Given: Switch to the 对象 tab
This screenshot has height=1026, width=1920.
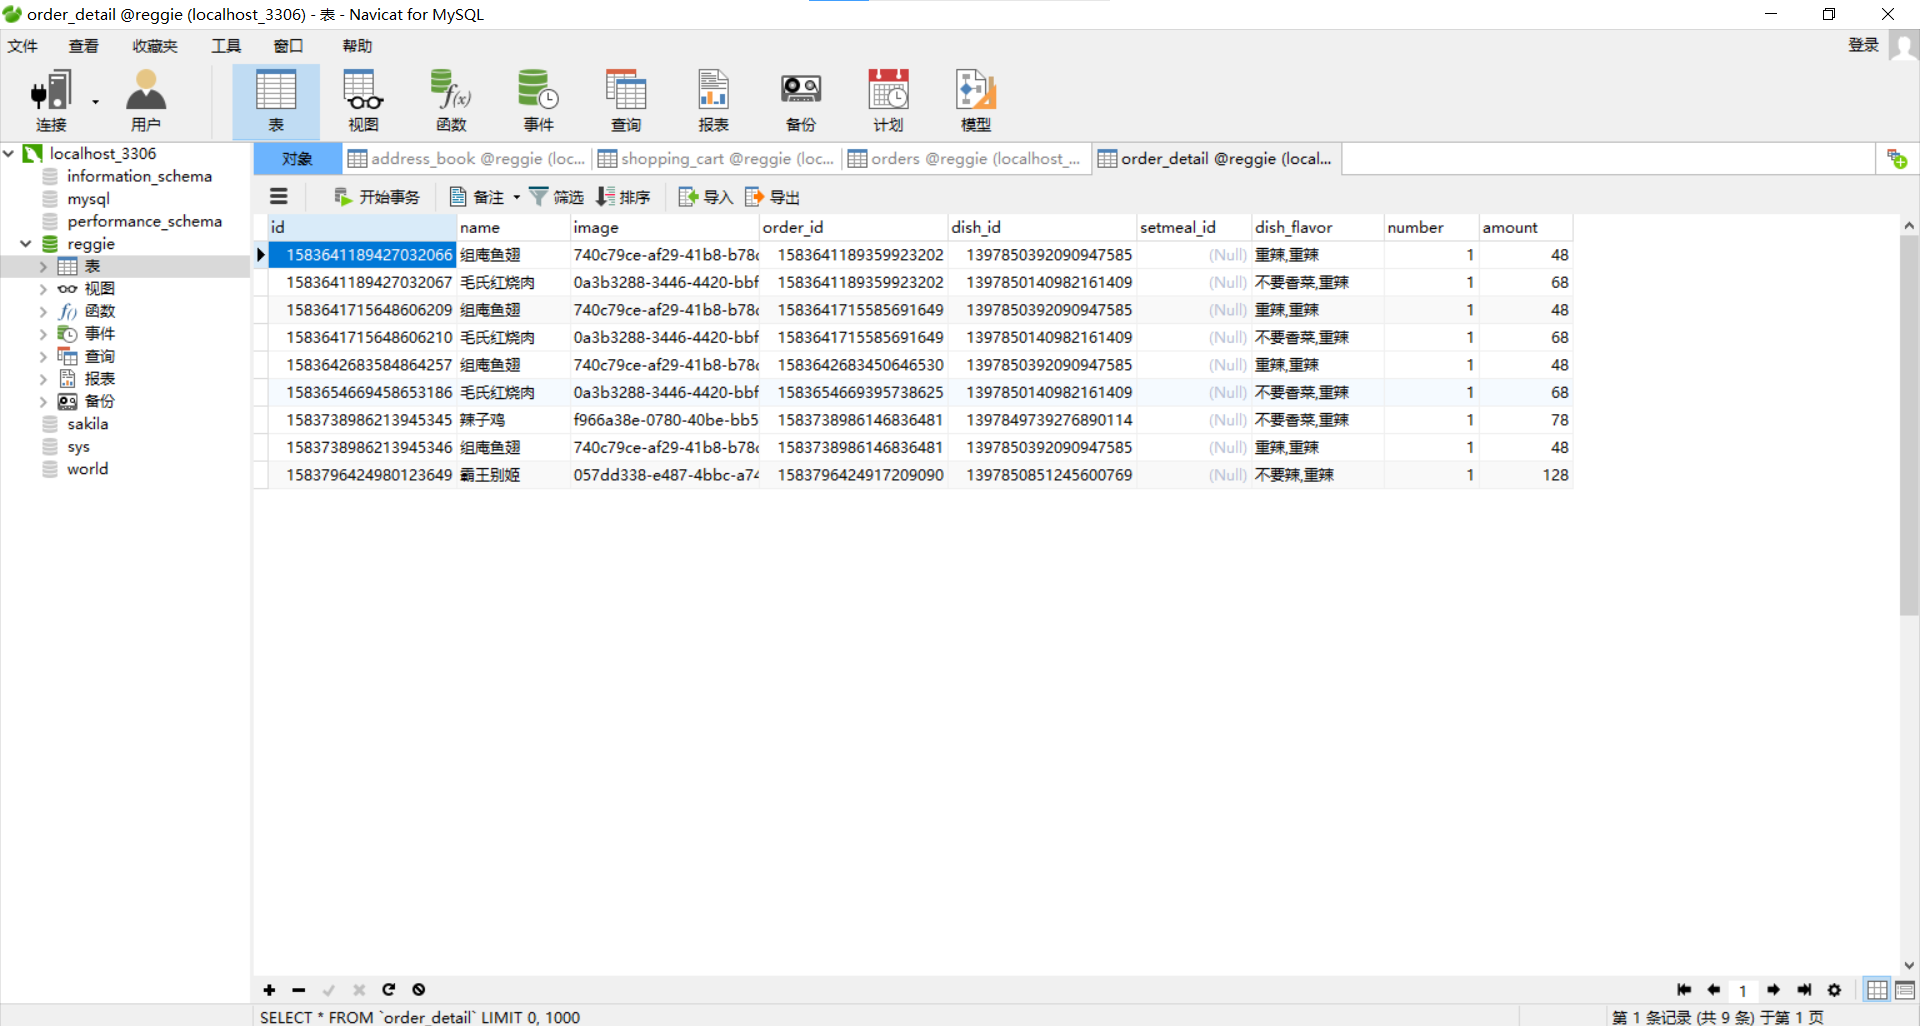Looking at the screenshot, I should pos(297,159).
